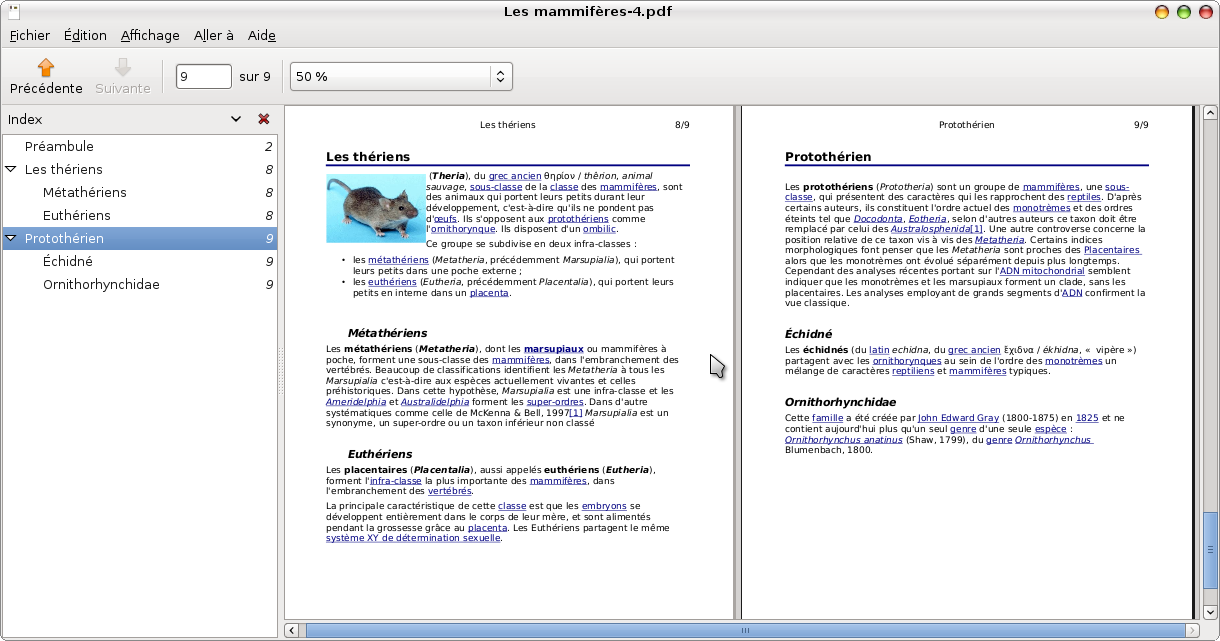Open the Affichage menu

point(150,35)
